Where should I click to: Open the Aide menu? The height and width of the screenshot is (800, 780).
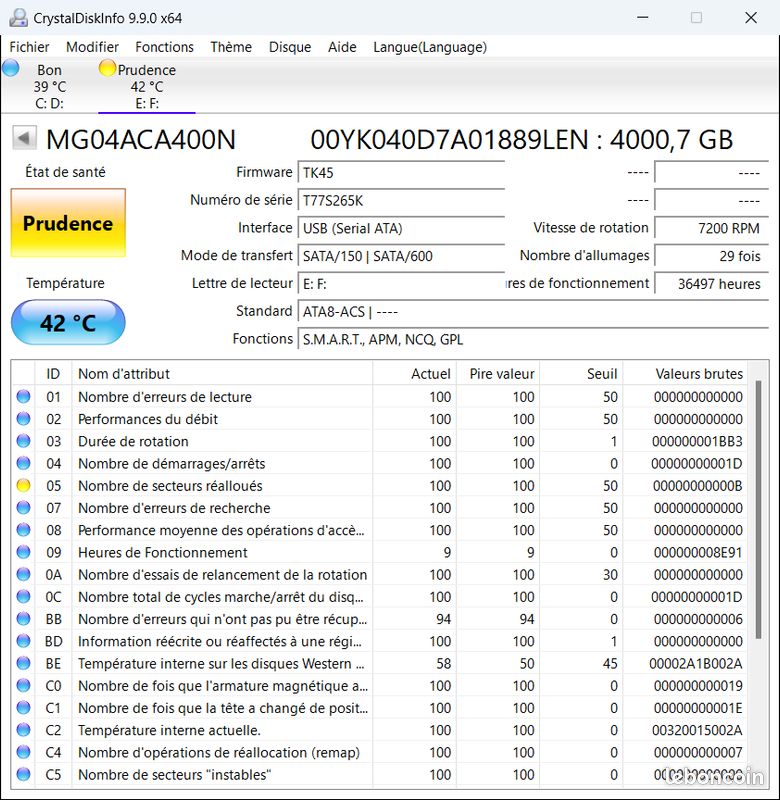point(342,47)
